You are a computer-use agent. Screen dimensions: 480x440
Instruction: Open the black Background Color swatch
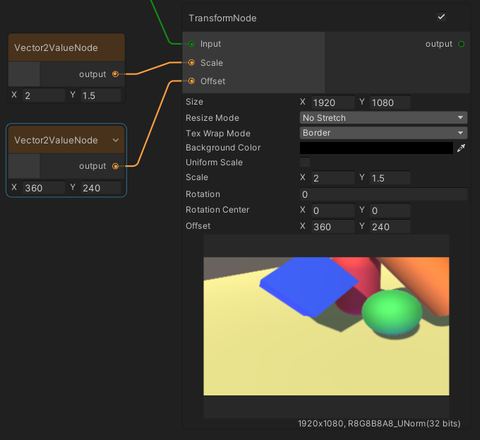pyautogui.click(x=376, y=148)
